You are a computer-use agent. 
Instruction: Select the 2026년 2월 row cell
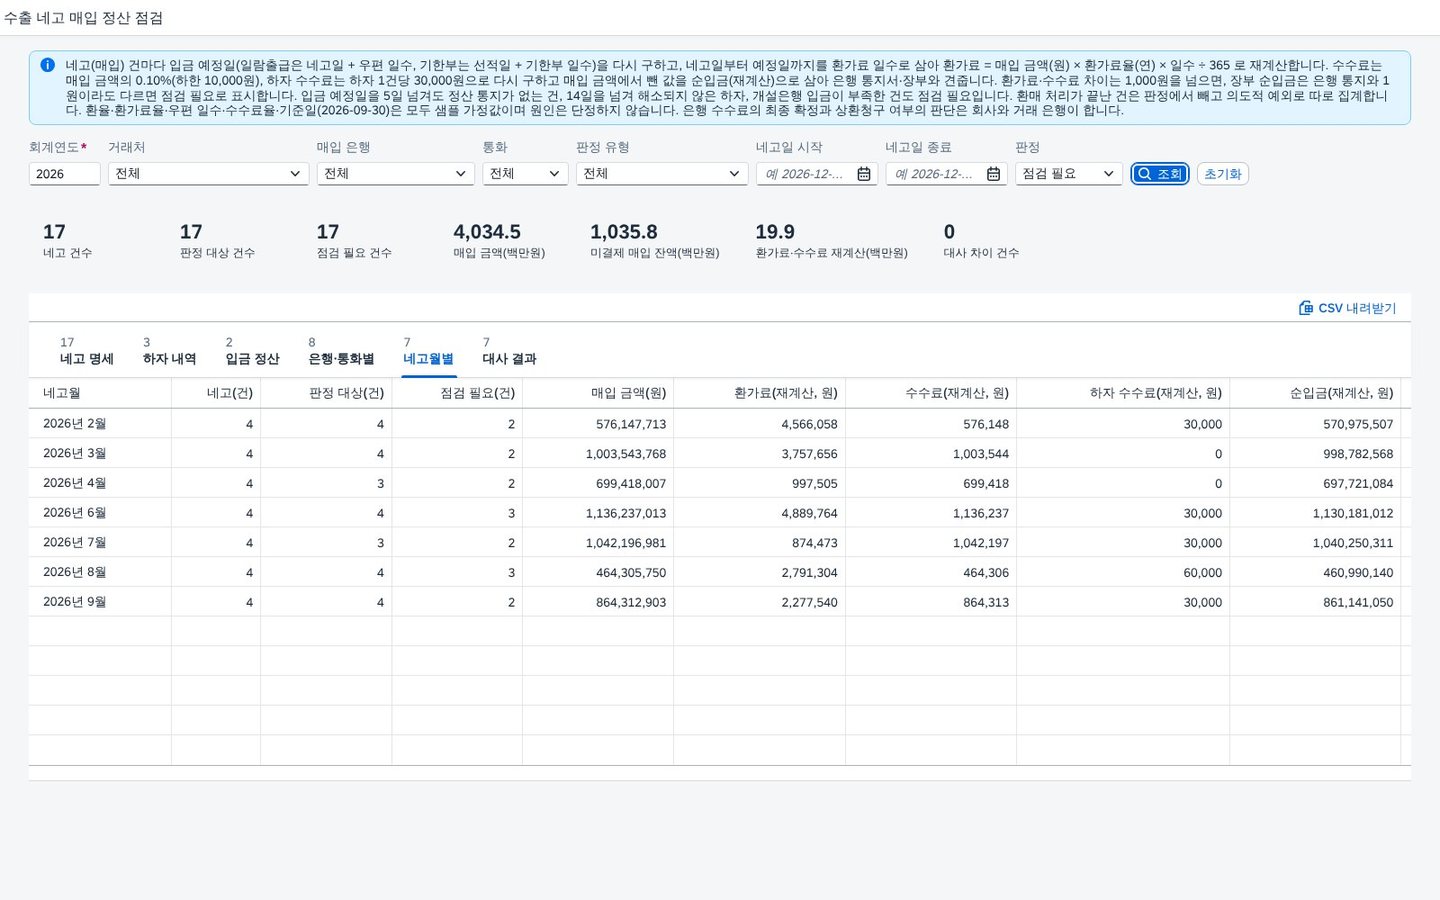coord(100,424)
